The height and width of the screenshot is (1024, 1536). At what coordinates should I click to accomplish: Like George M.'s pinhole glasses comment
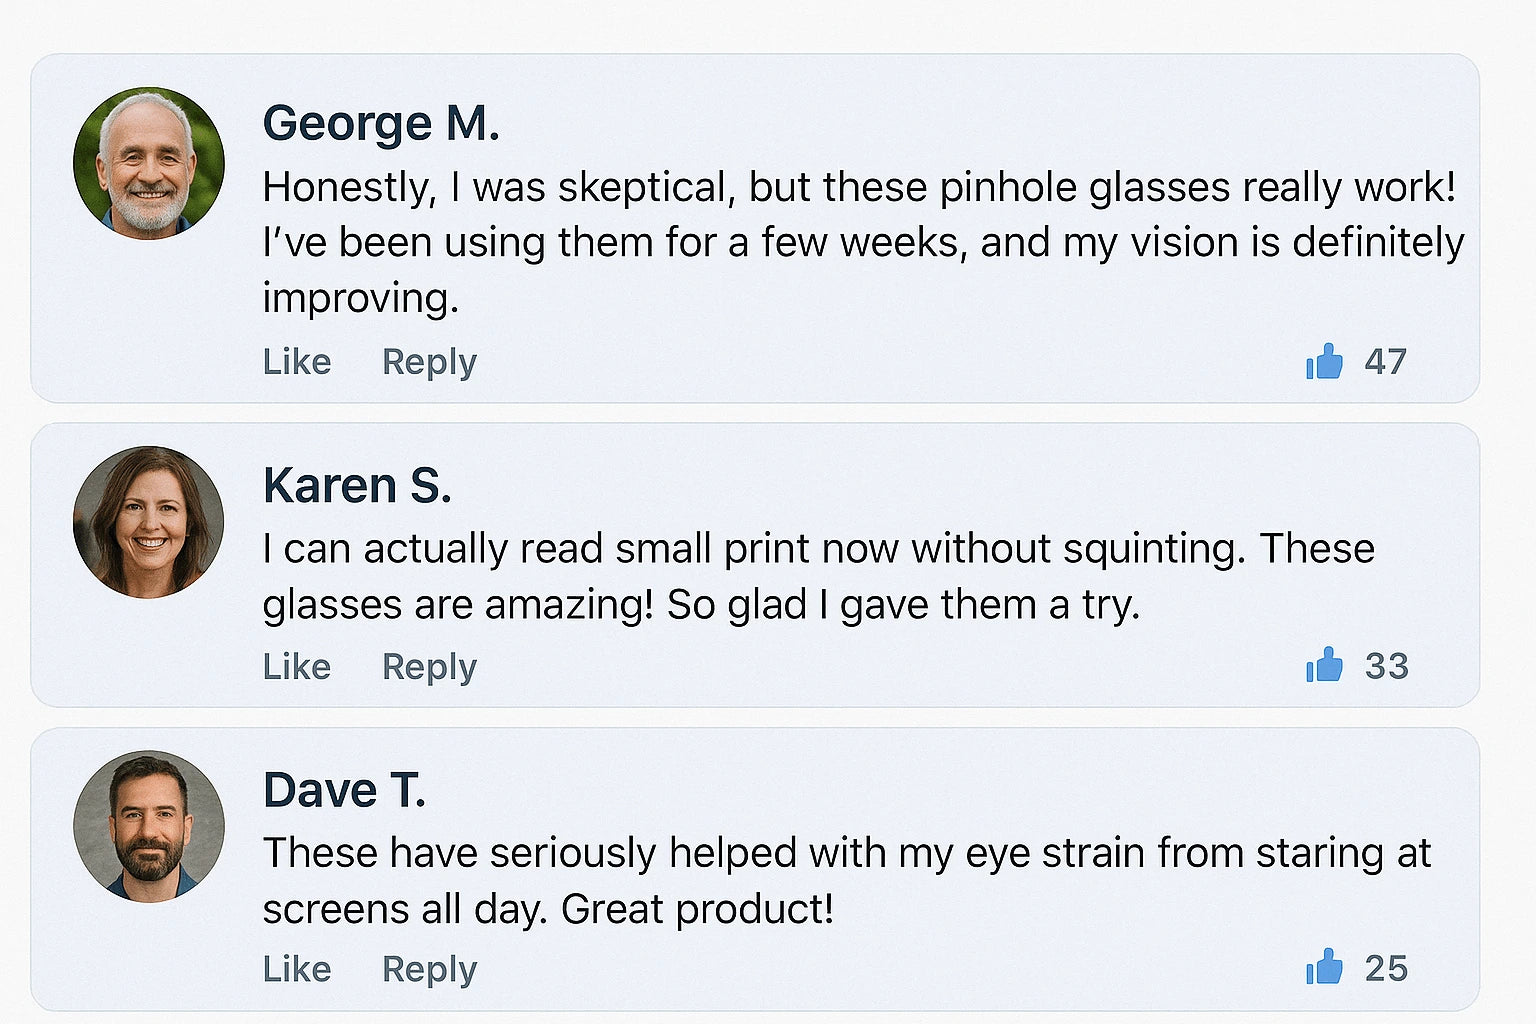297,361
